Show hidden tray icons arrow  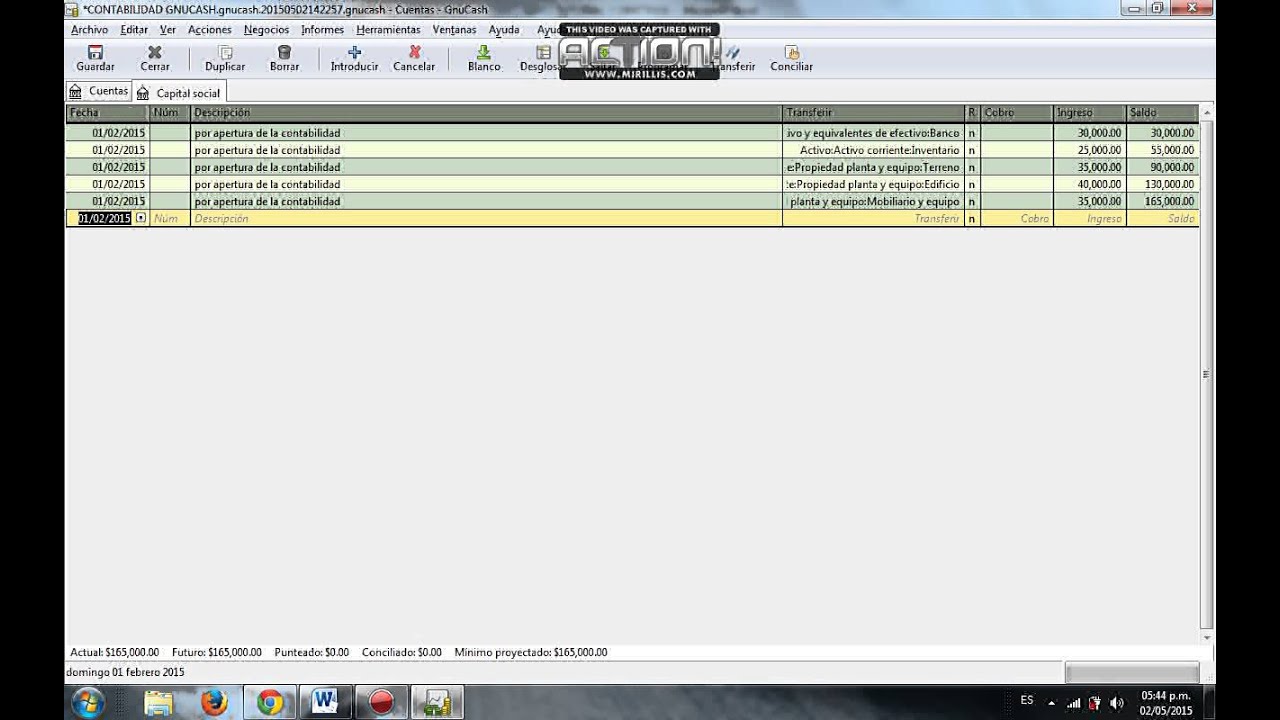tap(1051, 703)
